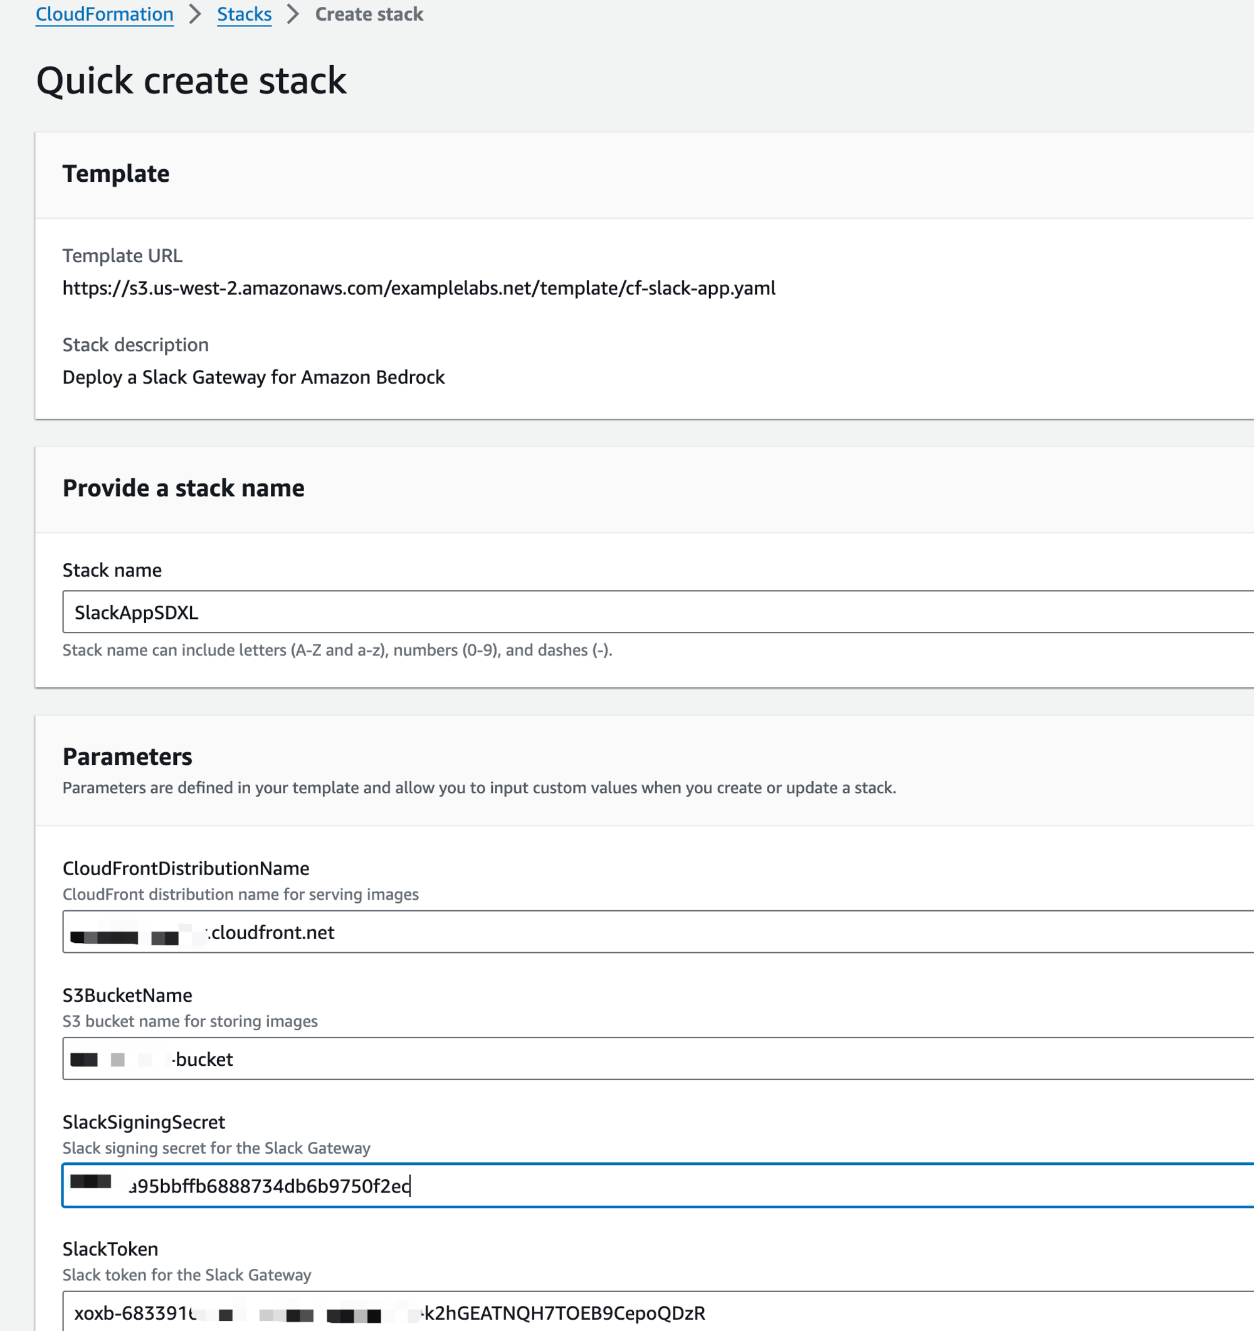Open the CloudFormation breadcrumb link
1254x1331 pixels.
tap(104, 14)
